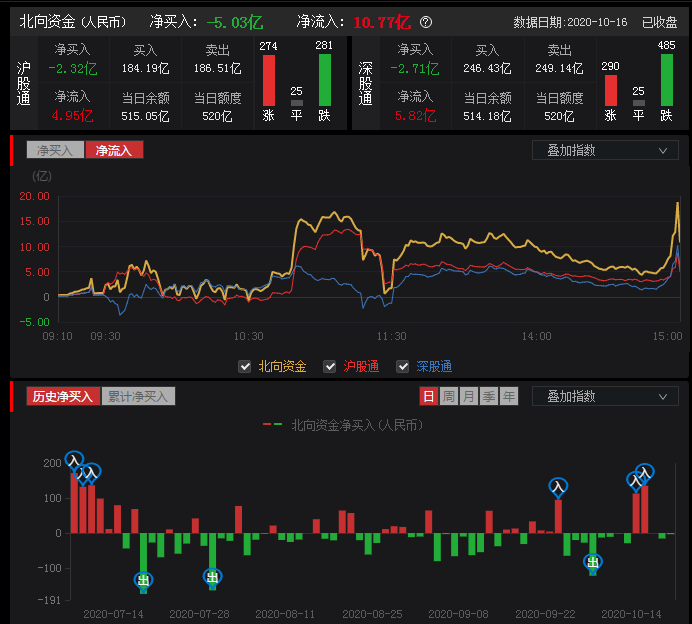Choose the 年 period button
This screenshot has height=624, width=692.
point(509,396)
